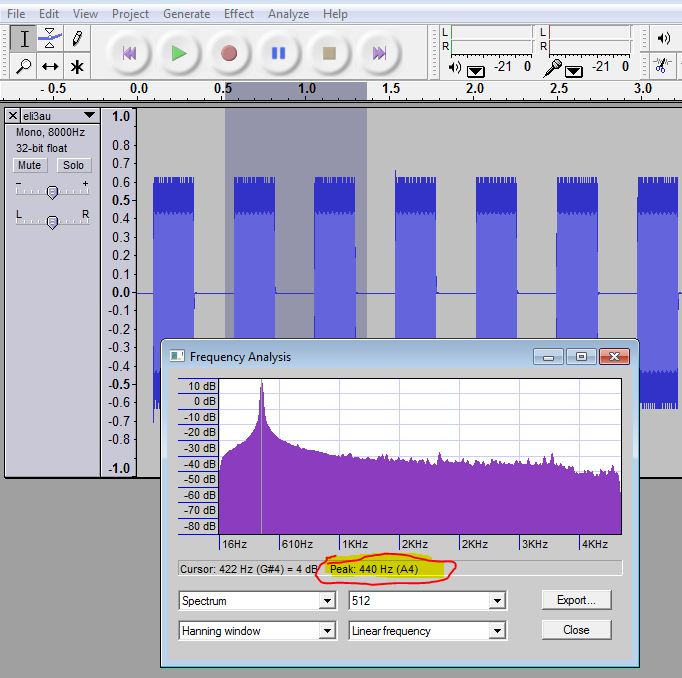Screen dimensions: 682x678
Task: Select the Selection (I-beam) tool
Action: [x=25, y=39]
